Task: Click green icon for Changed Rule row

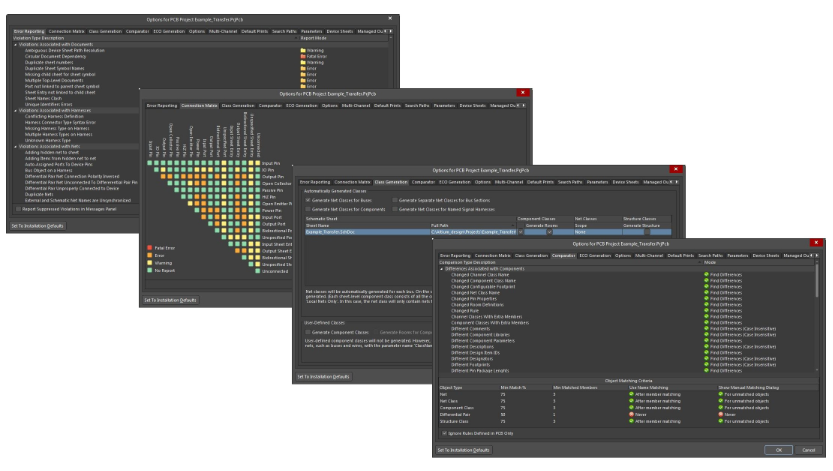Action: (707, 311)
